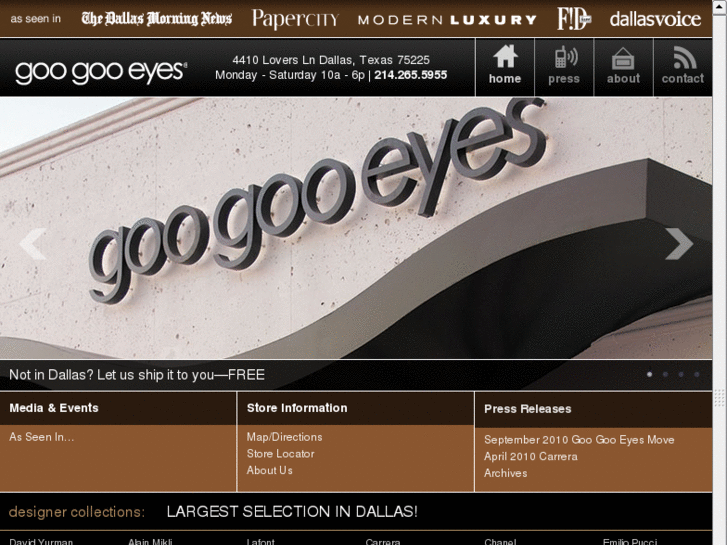
Task: Advance to next slide with right arrow
Action: click(679, 244)
